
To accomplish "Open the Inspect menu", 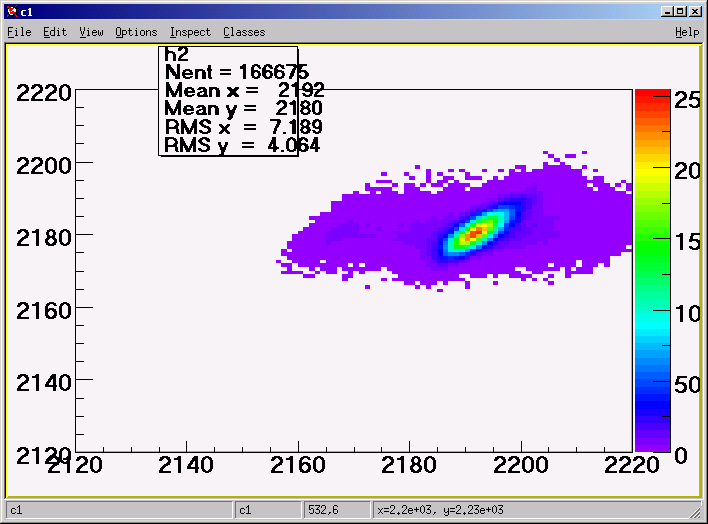I will pos(190,32).
